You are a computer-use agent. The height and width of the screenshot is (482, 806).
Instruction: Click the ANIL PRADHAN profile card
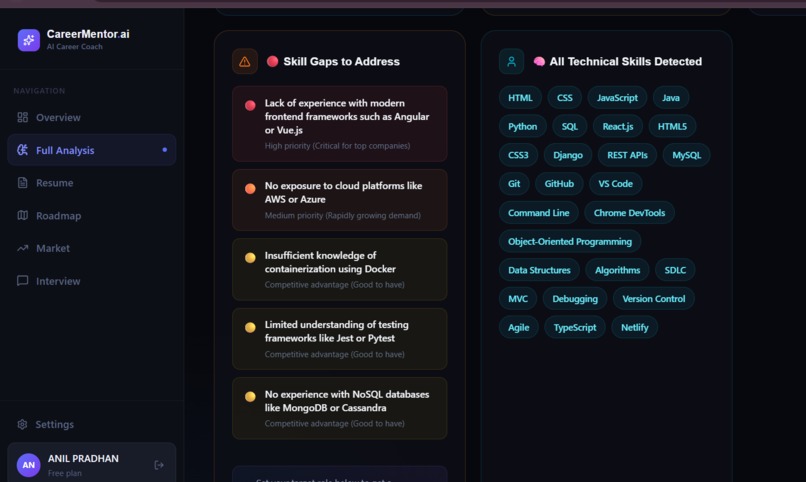(91, 464)
